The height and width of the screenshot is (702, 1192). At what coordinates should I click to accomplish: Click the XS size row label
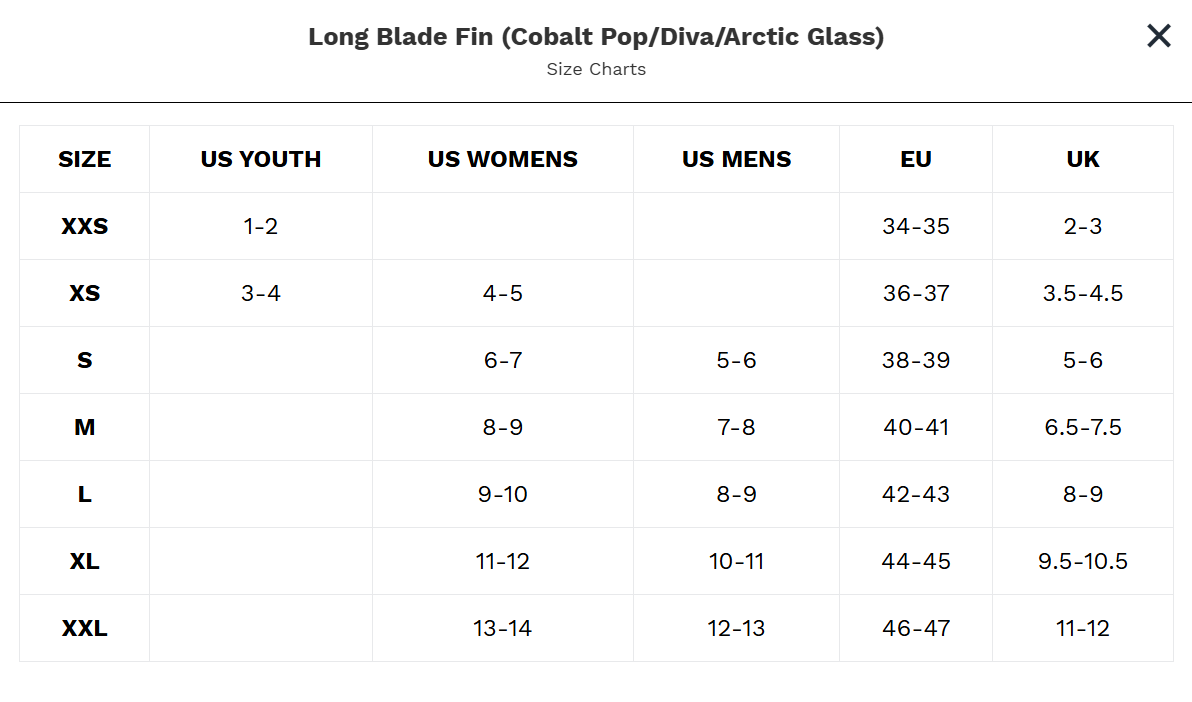85,293
